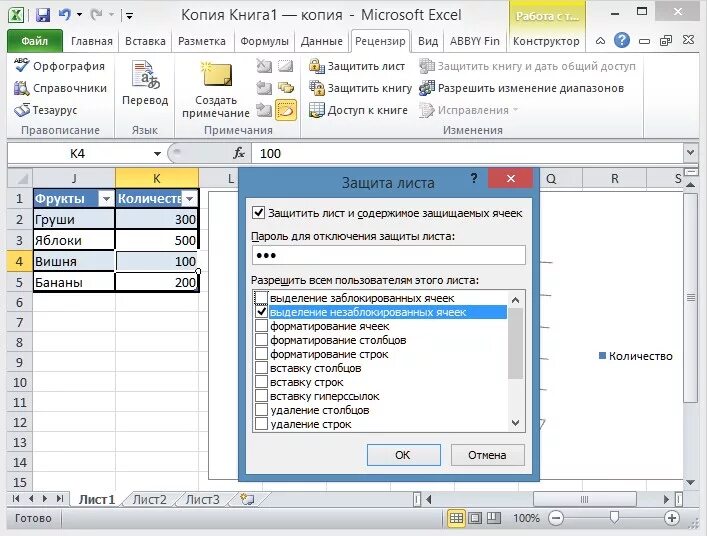Switch to Page Layout view icon
The height and width of the screenshot is (536, 707).
pos(475,518)
